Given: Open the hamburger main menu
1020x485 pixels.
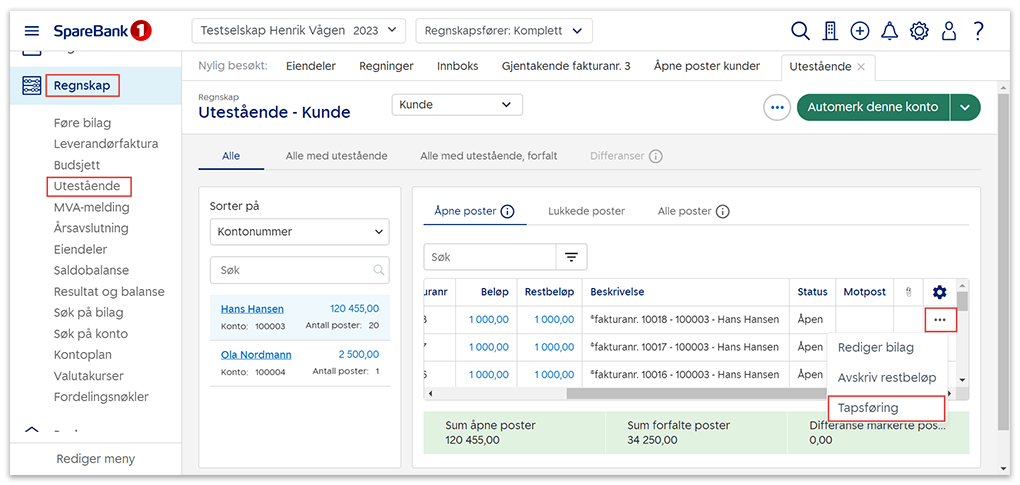Looking at the screenshot, I should [x=32, y=31].
